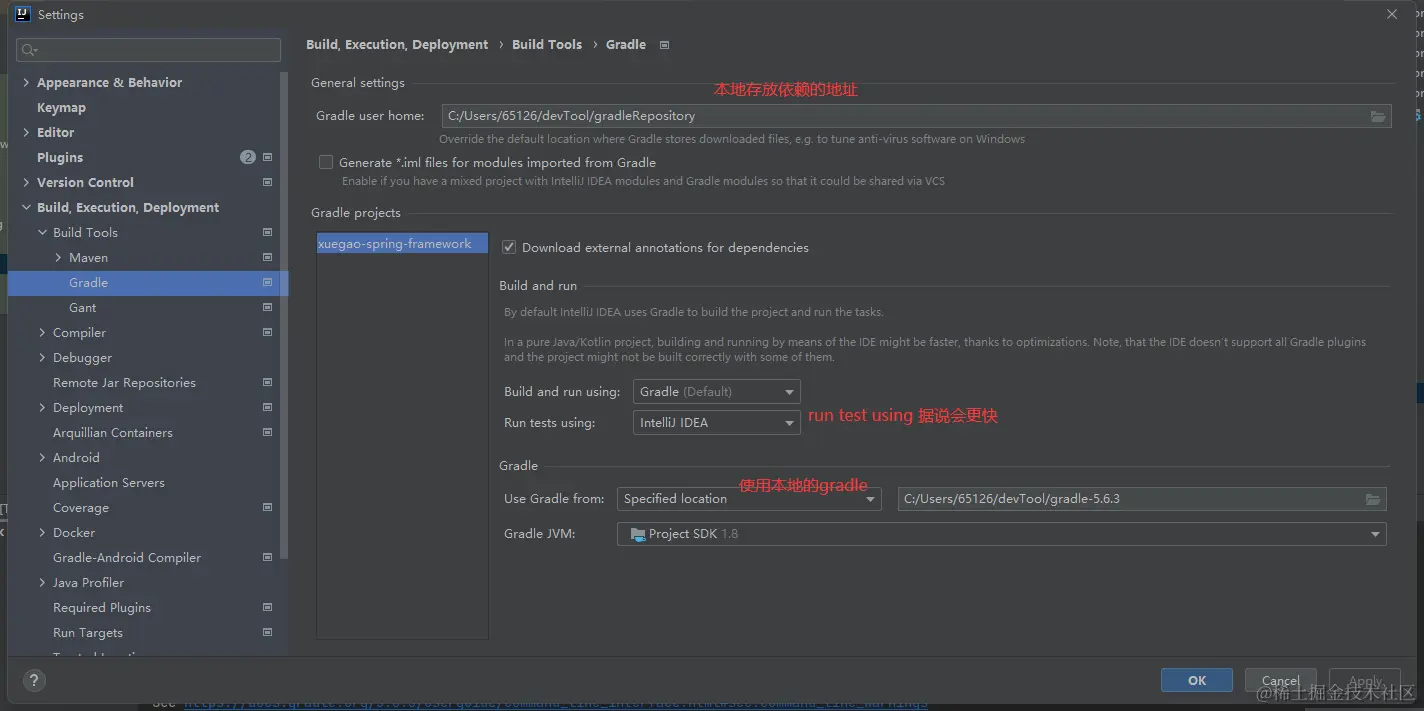The height and width of the screenshot is (711, 1424).
Task: Select Keymap in the settings tree
Action: click(61, 107)
